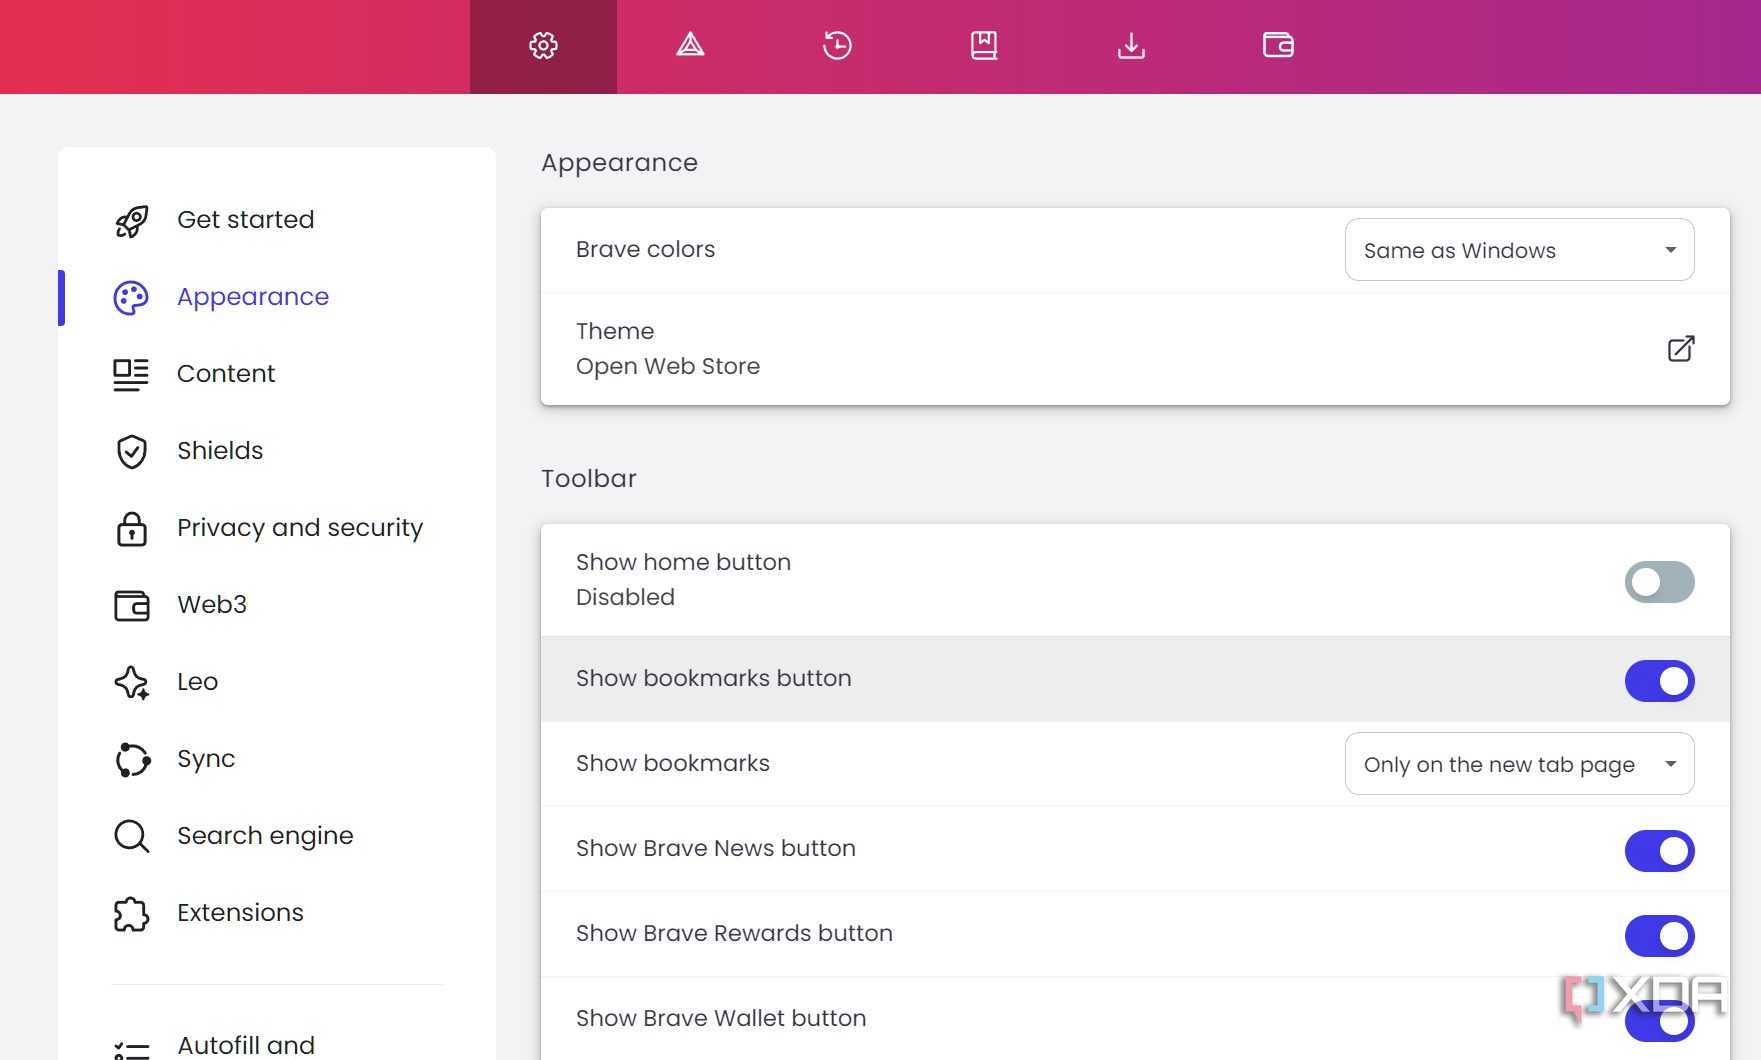
Task: Open Extensions settings section
Action: click(x=240, y=913)
